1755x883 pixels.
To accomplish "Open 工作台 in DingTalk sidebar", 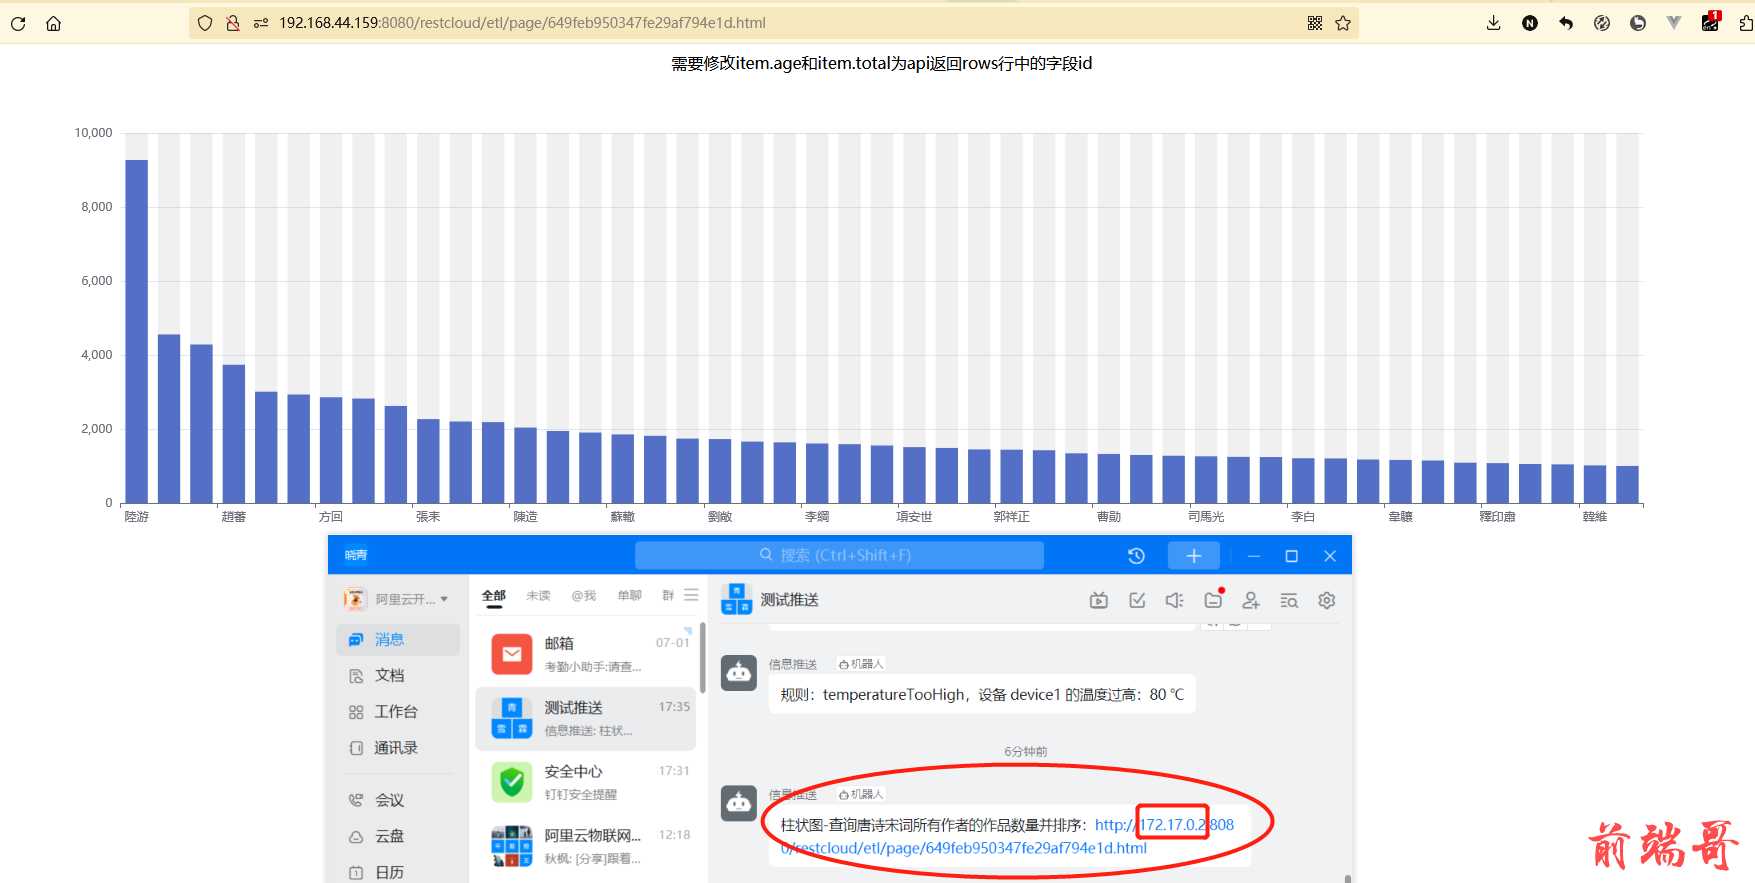I will (x=398, y=712).
